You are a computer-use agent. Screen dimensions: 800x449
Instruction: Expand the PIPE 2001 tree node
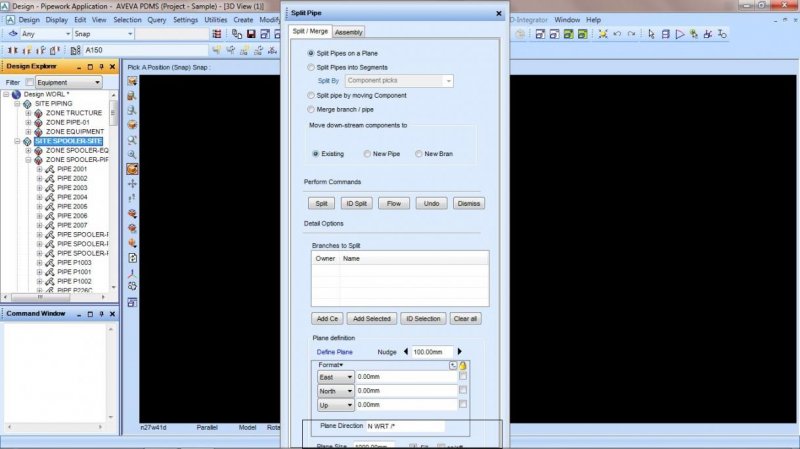click(39, 169)
